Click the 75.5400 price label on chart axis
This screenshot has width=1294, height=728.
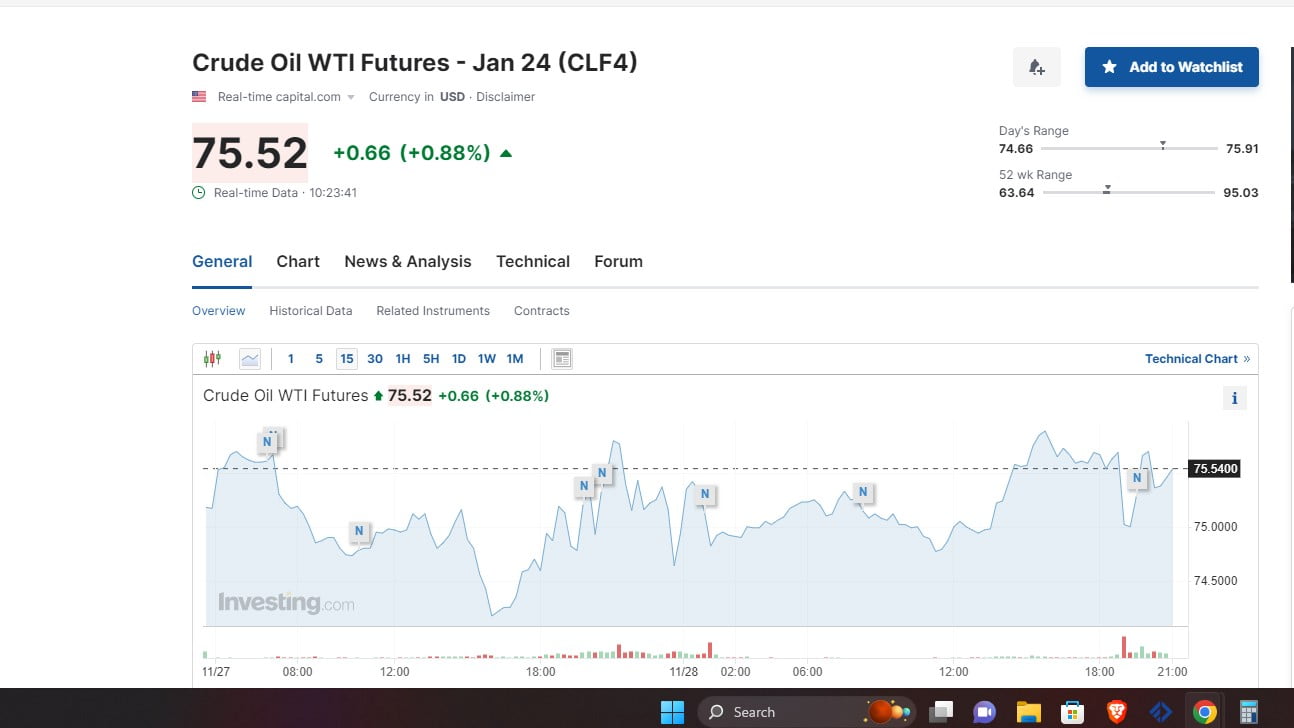point(1215,468)
